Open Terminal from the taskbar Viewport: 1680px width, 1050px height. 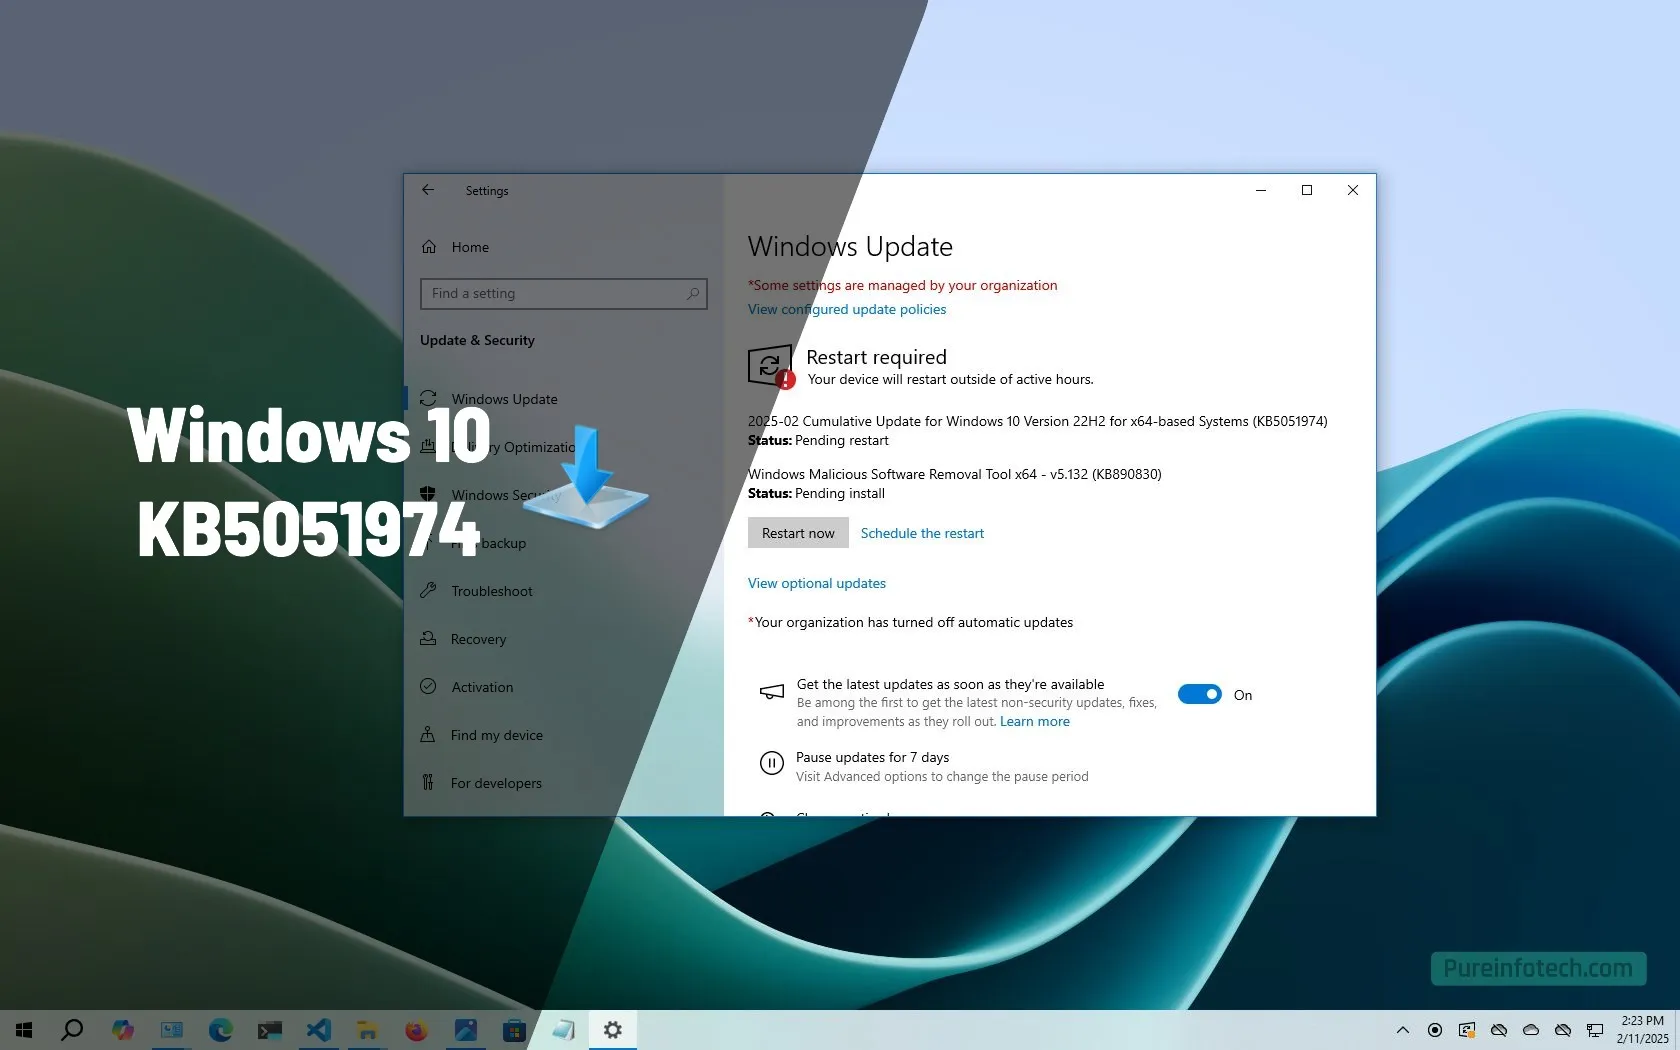pos(270,1030)
